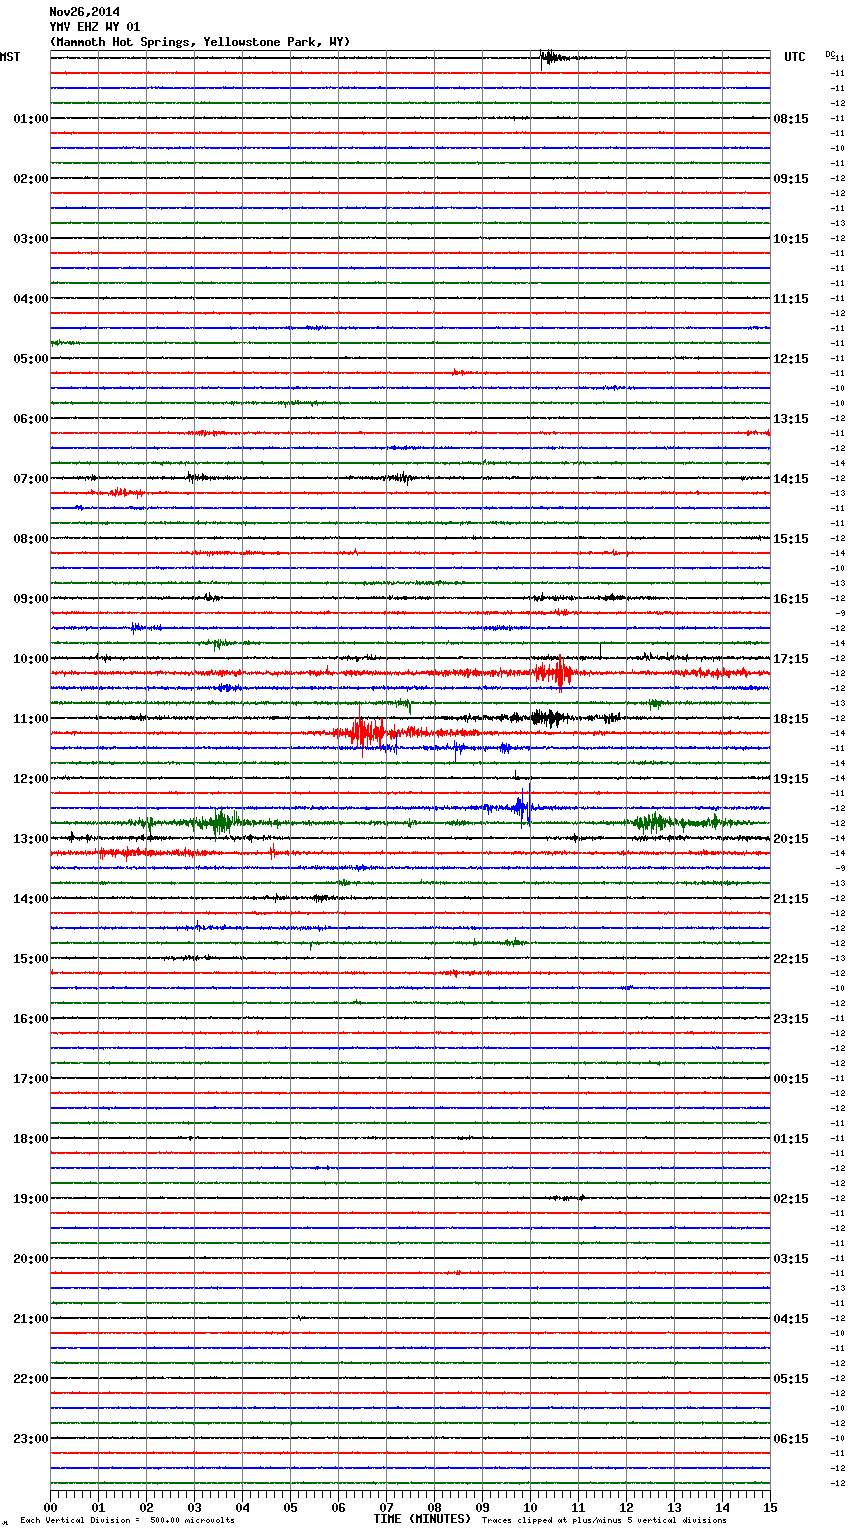Select the 20:15 UTC time label

coord(790,839)
